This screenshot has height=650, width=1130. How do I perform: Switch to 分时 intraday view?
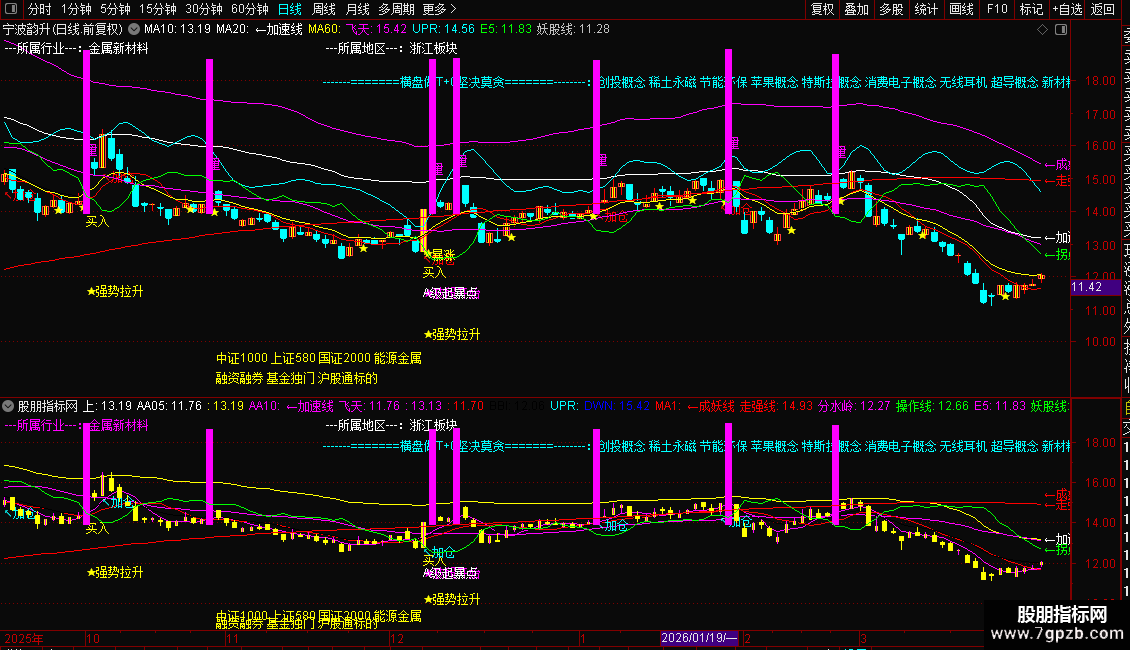[40, 9]
